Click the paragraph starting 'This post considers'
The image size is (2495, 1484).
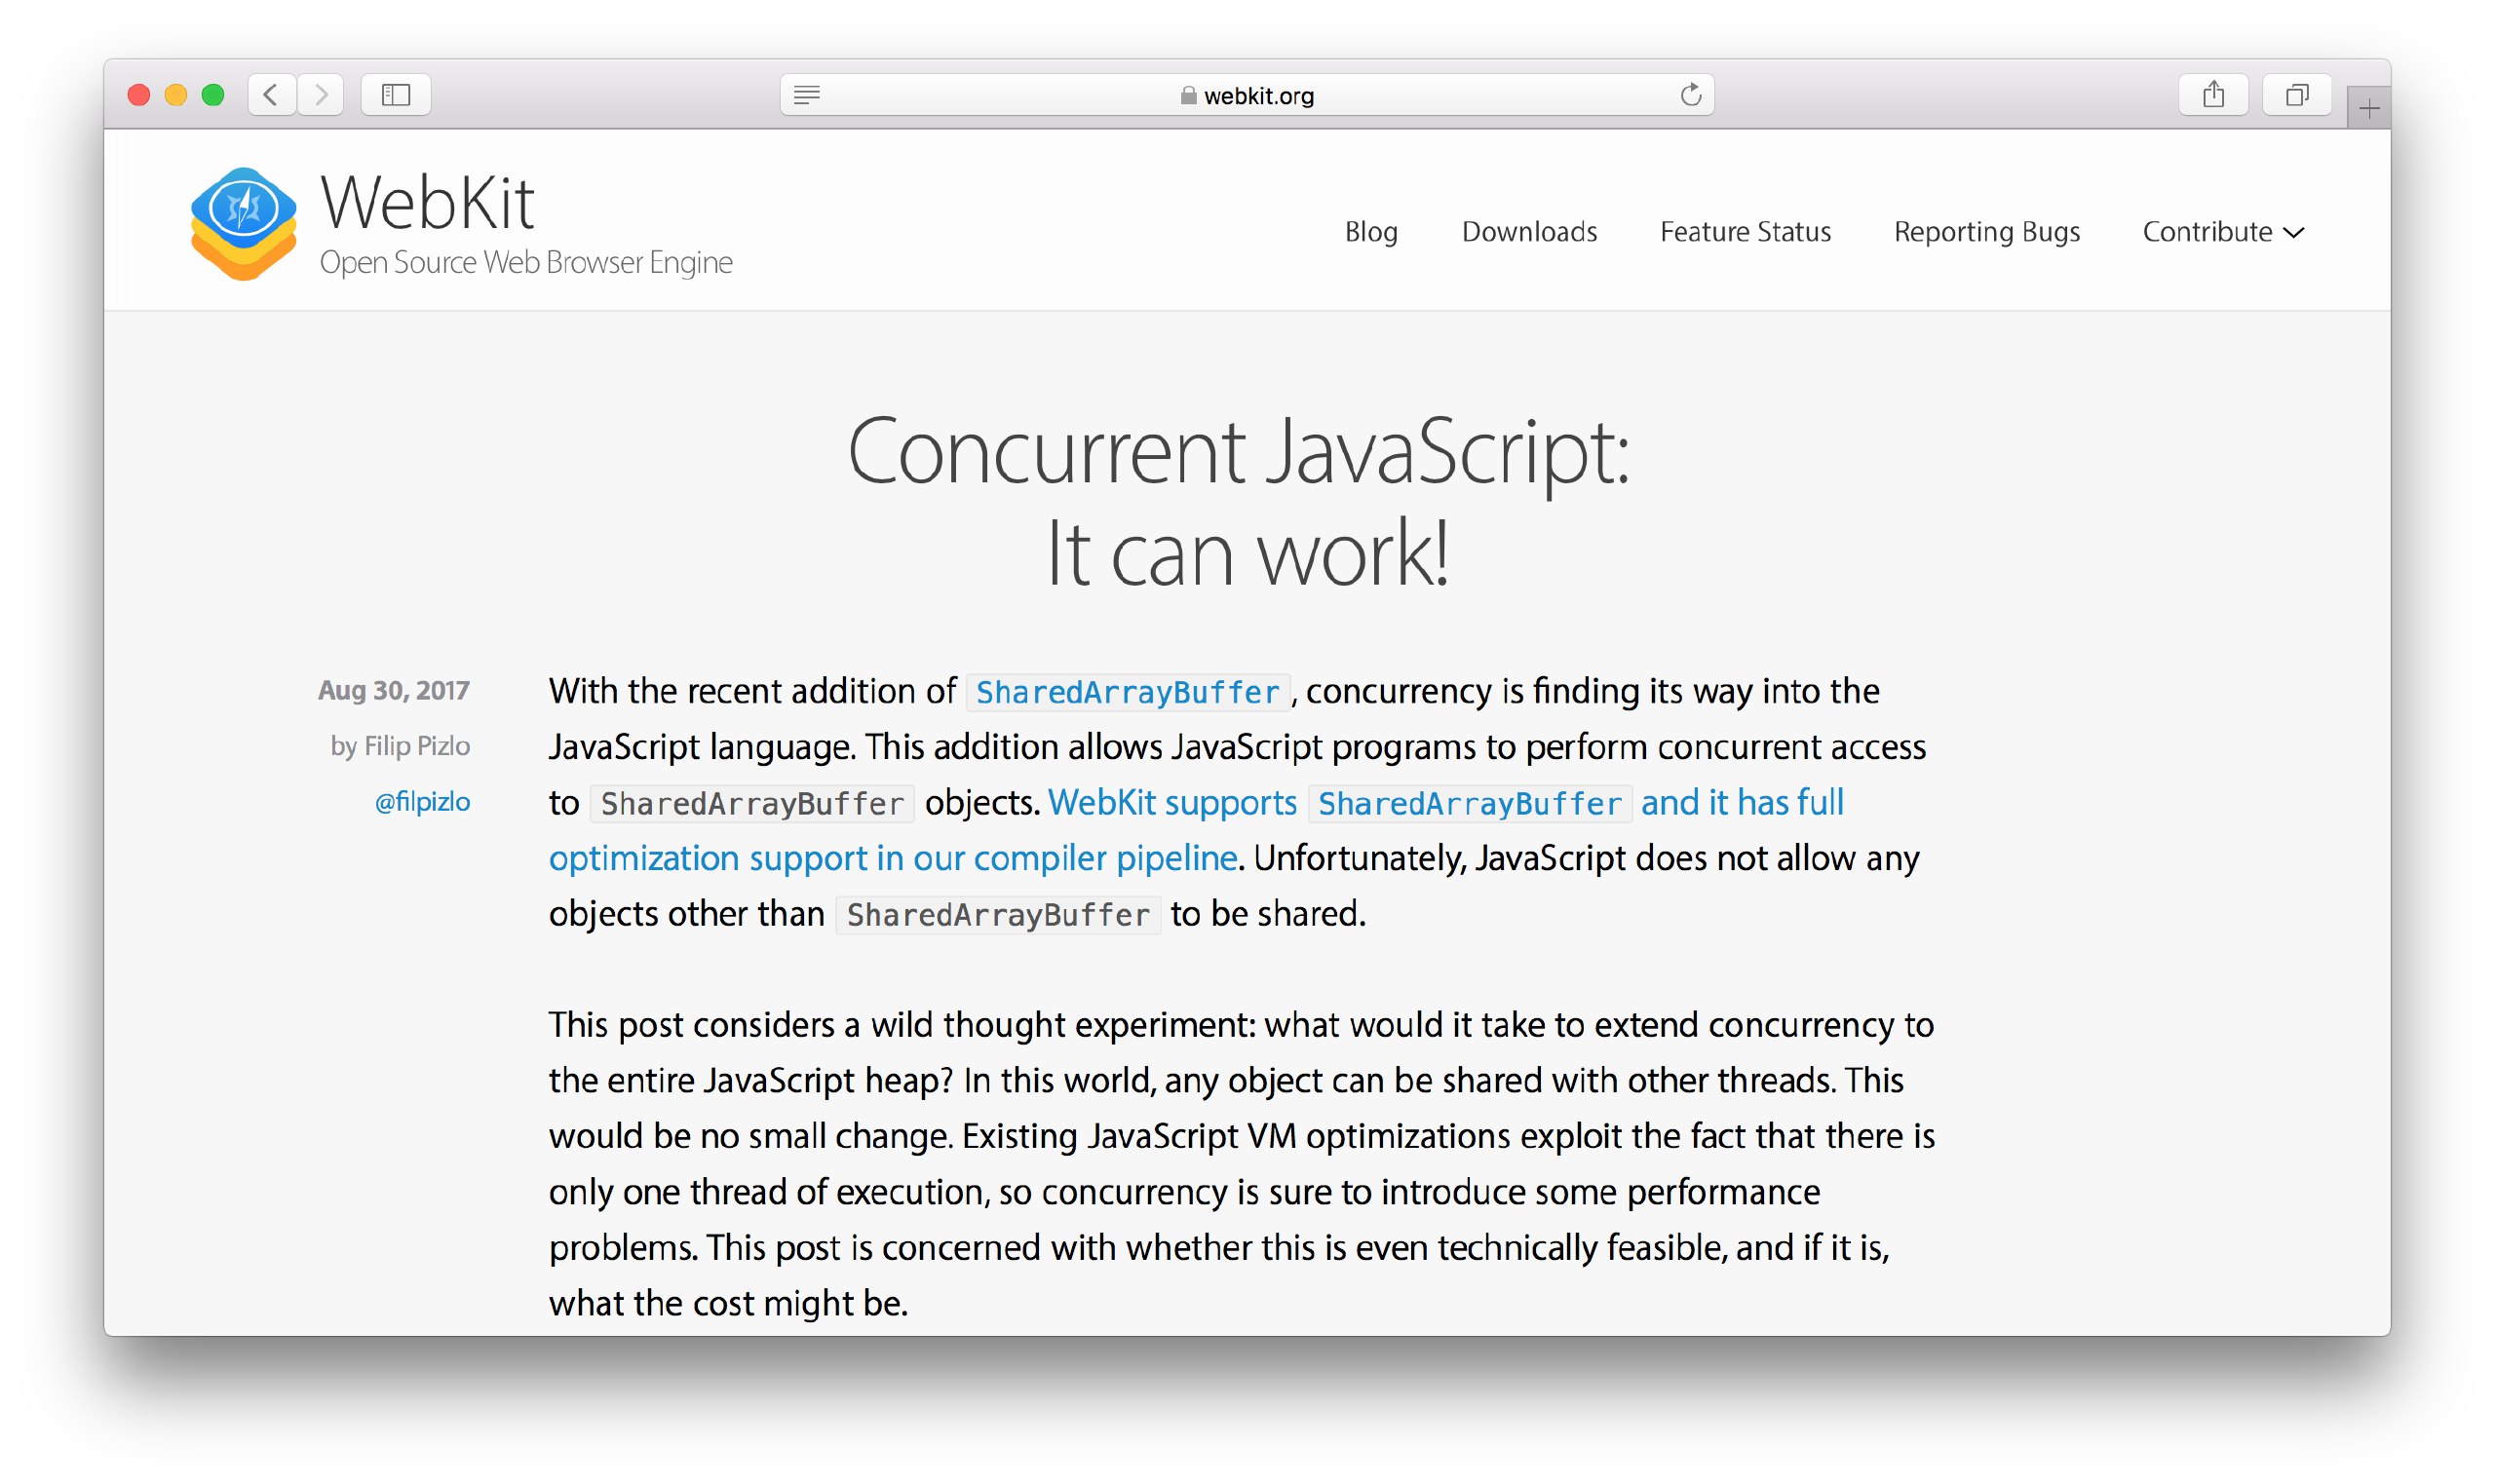1241,1164
